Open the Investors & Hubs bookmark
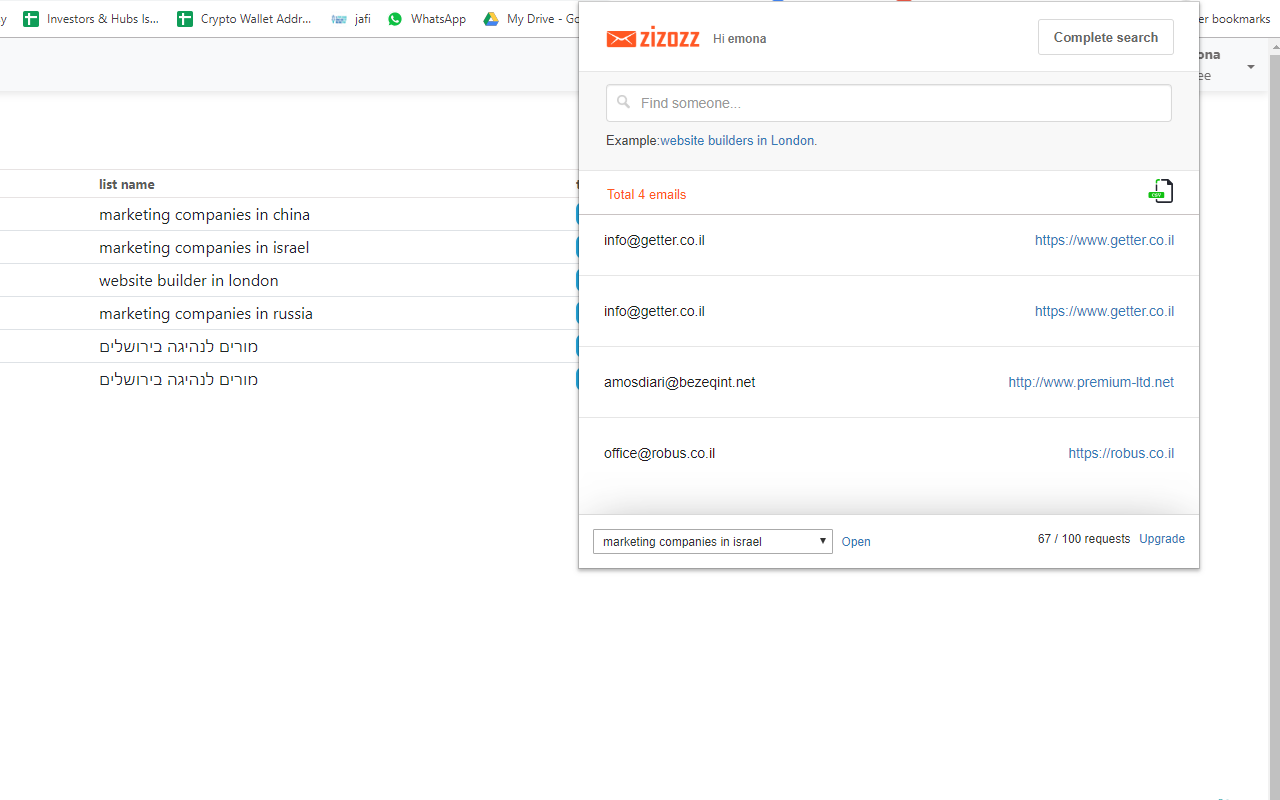The image size is (1280, 800). 91,19
